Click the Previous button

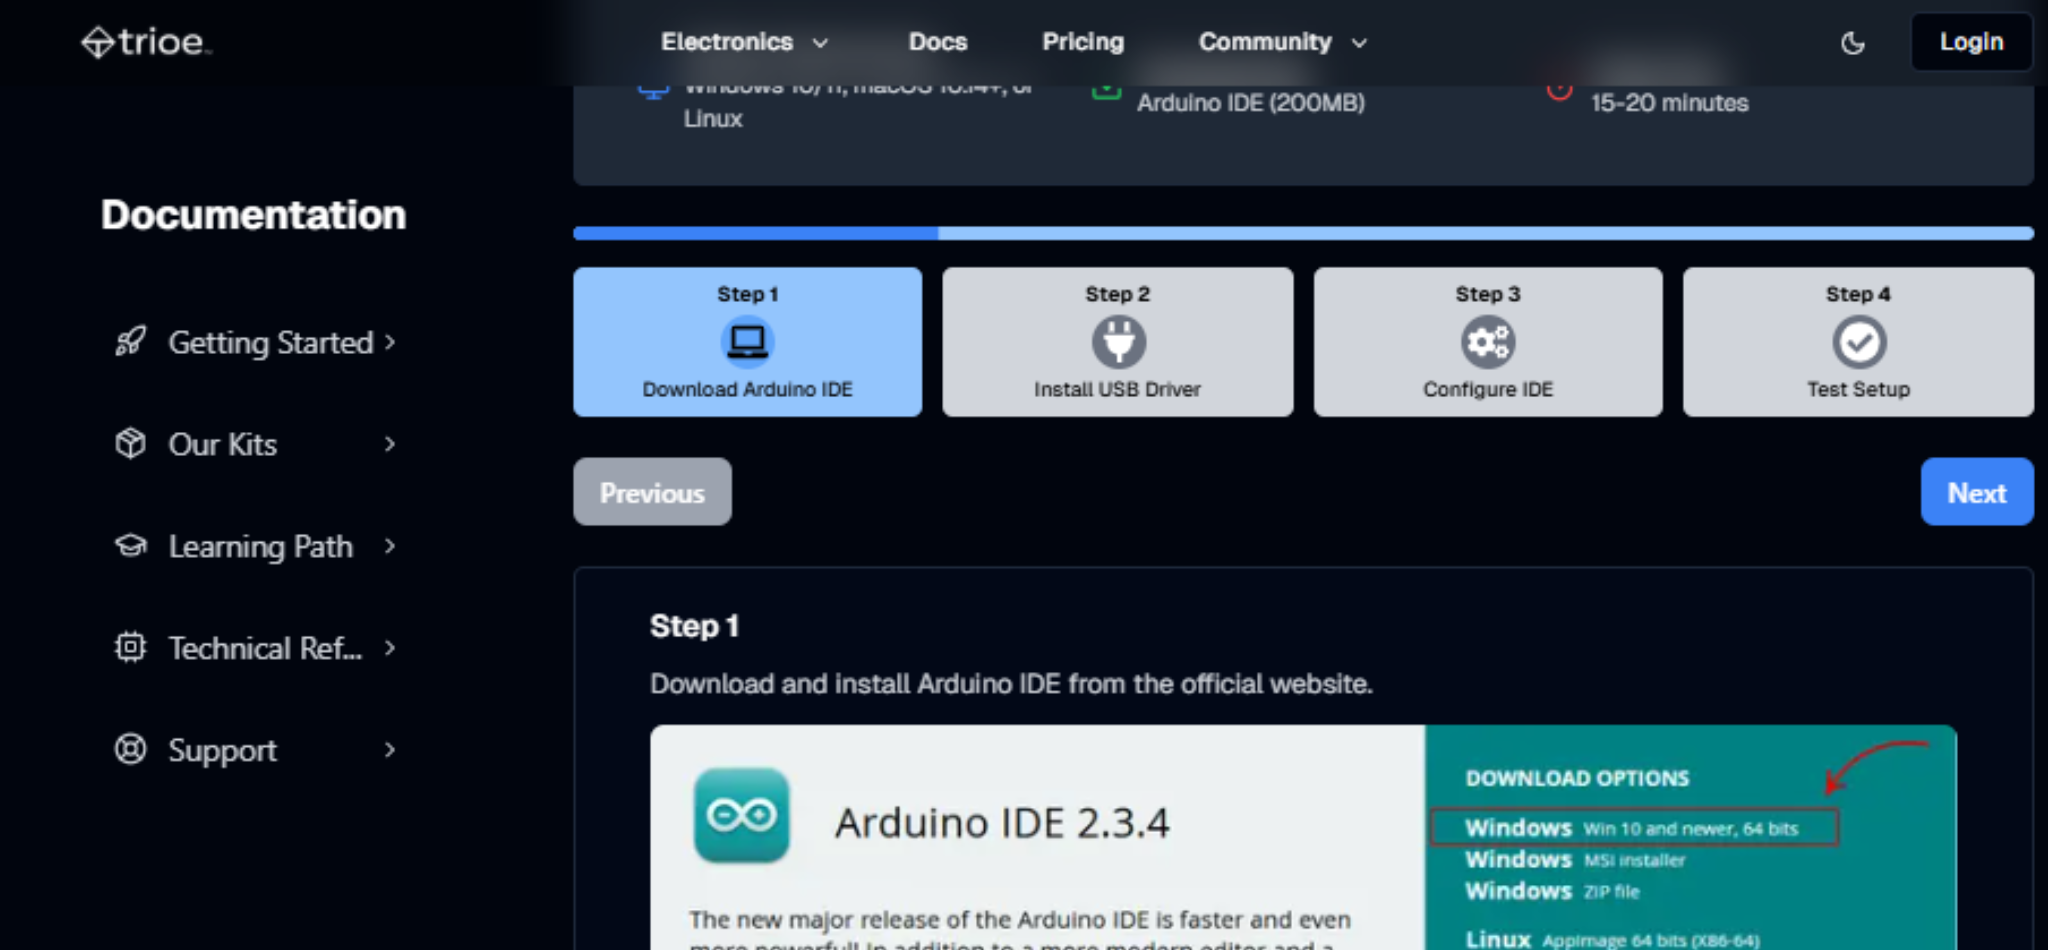click(x=652, y=492)
